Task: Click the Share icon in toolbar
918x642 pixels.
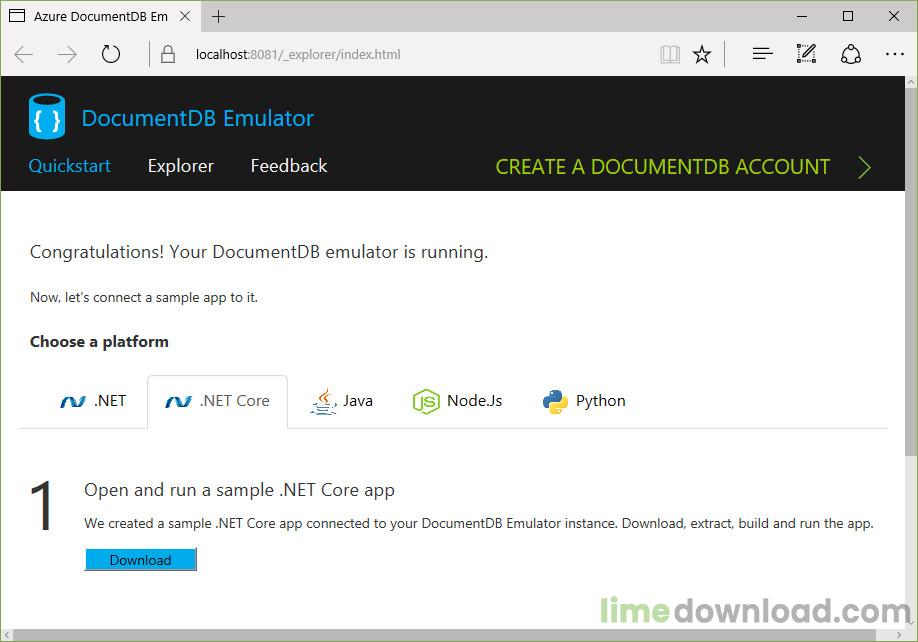Action: 850,55
